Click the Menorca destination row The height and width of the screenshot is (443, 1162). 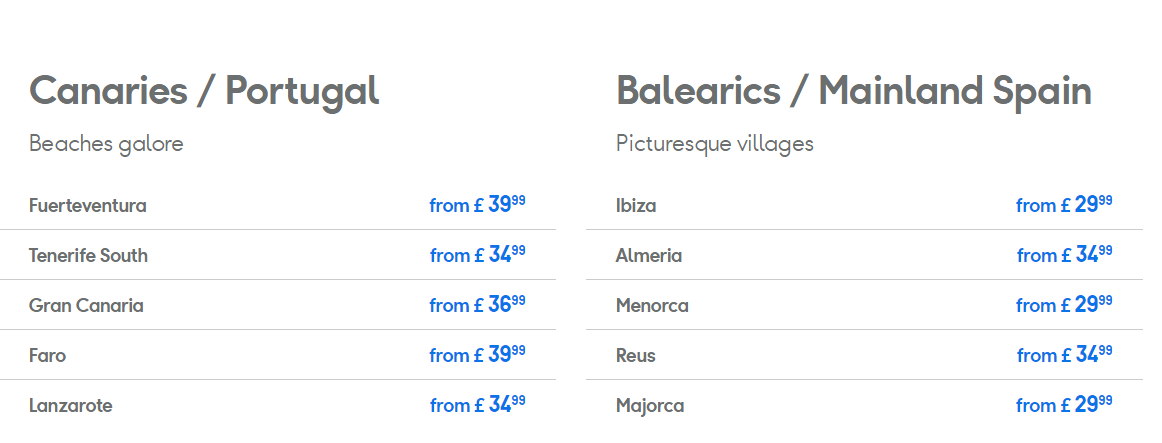tap(652, 306)
